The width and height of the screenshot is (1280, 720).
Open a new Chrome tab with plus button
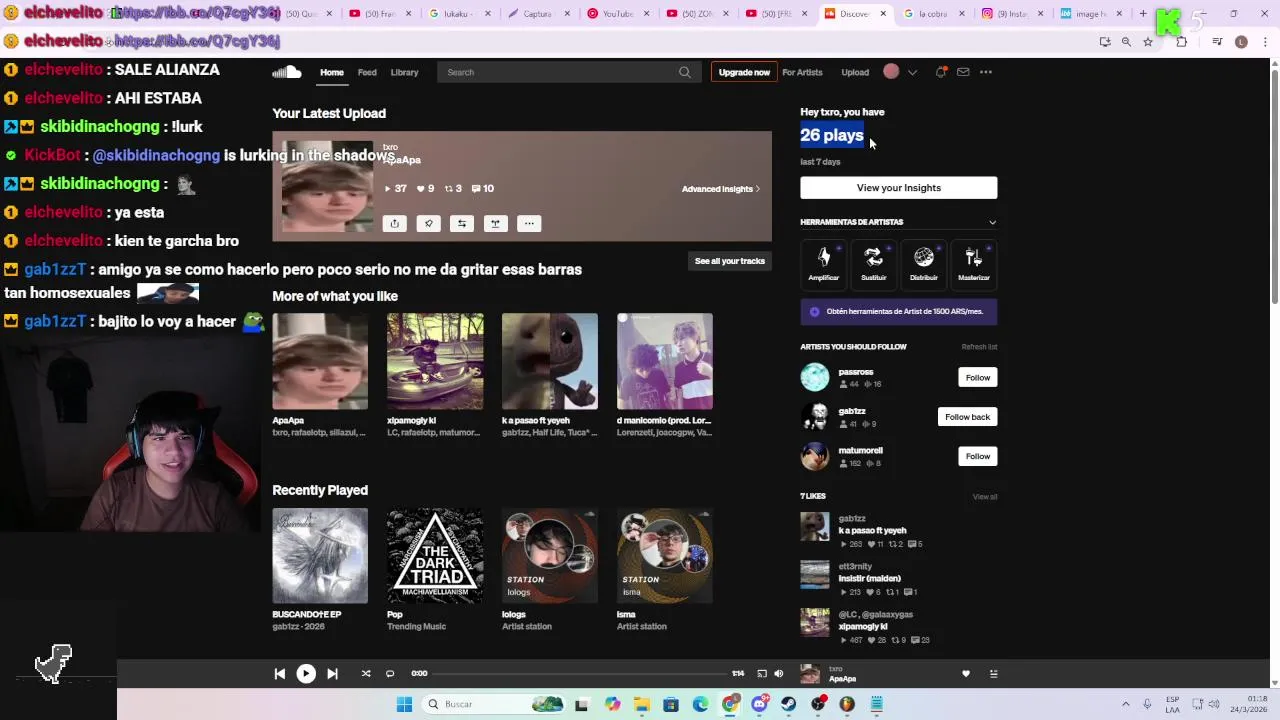(1143, 14)
